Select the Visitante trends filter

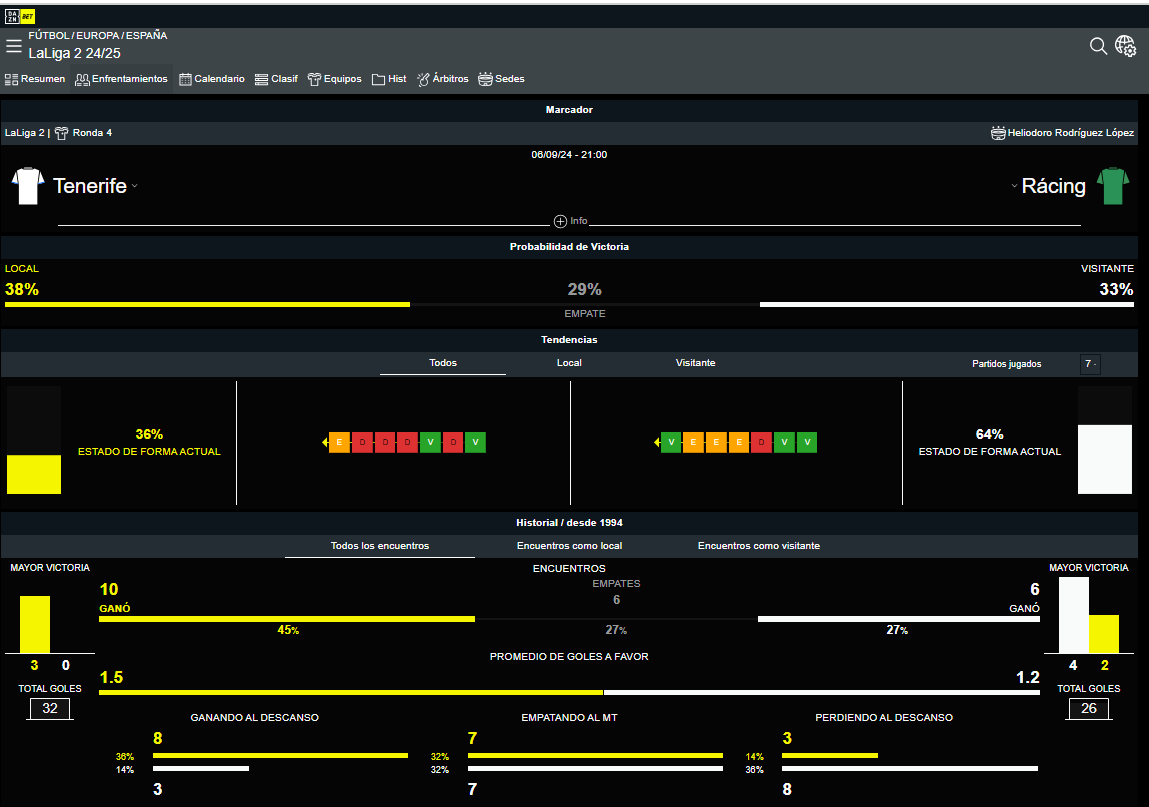(695, 363)
